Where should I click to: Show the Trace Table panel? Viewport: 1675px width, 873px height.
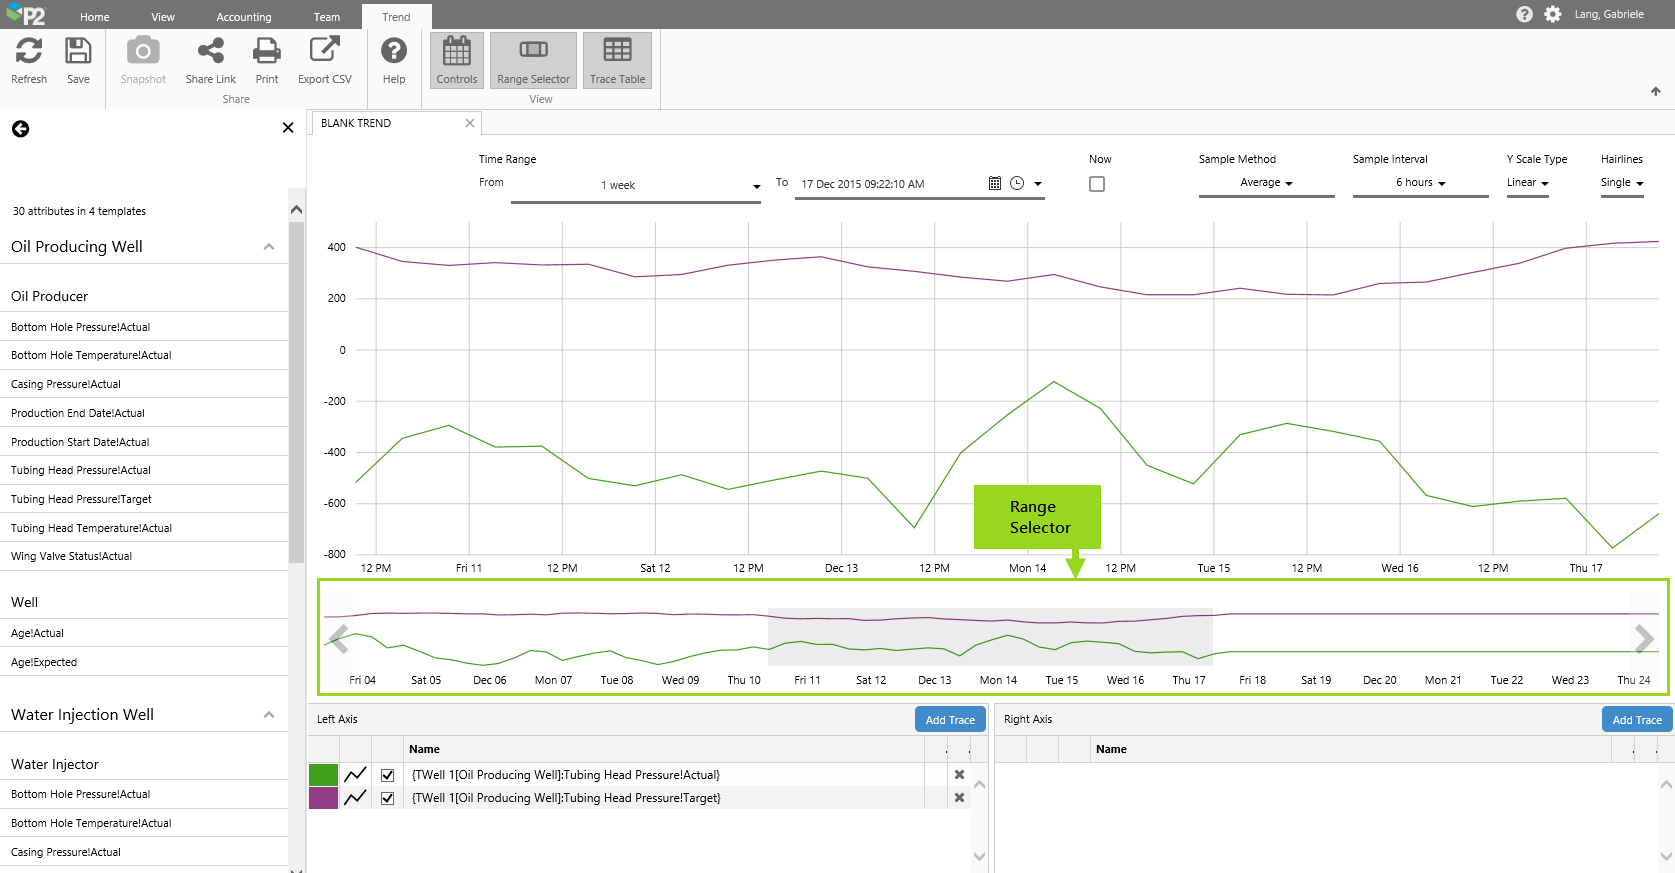tap(617, 60)
